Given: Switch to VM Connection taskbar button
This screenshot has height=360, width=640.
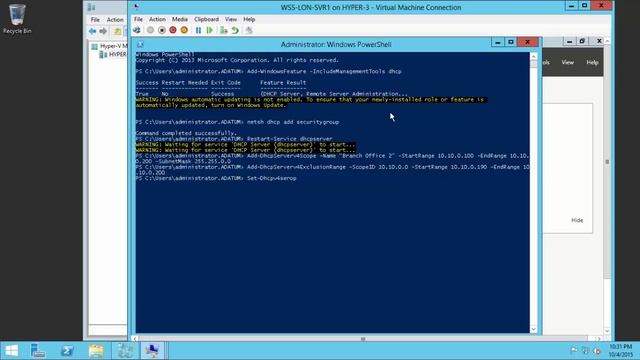Looking at the screenshot, I should (x=152, y=351).
